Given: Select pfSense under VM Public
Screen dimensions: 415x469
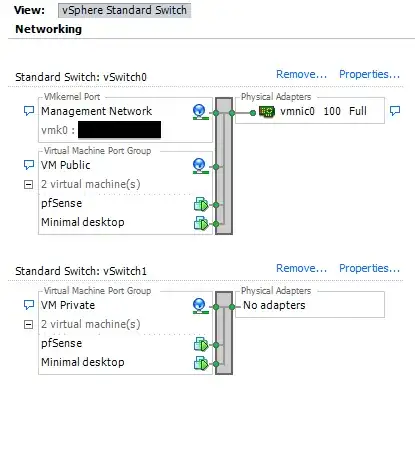Looking at the screenshot, I should (x=61, y=203).
